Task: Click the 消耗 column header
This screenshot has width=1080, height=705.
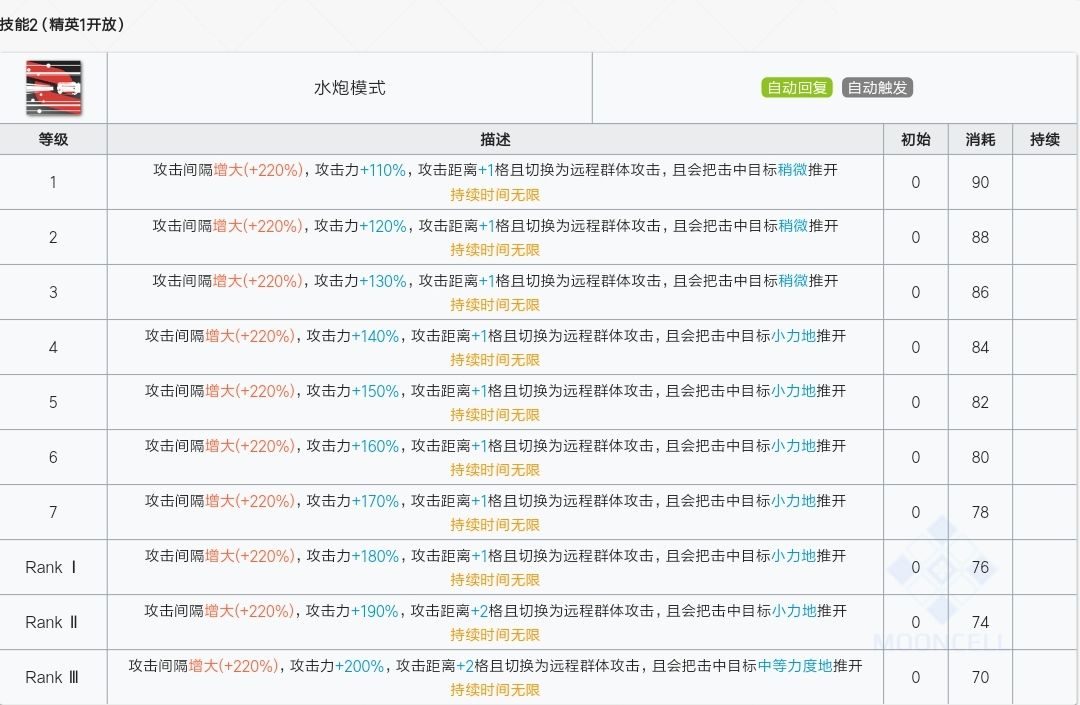Action: tap(980, 140)
